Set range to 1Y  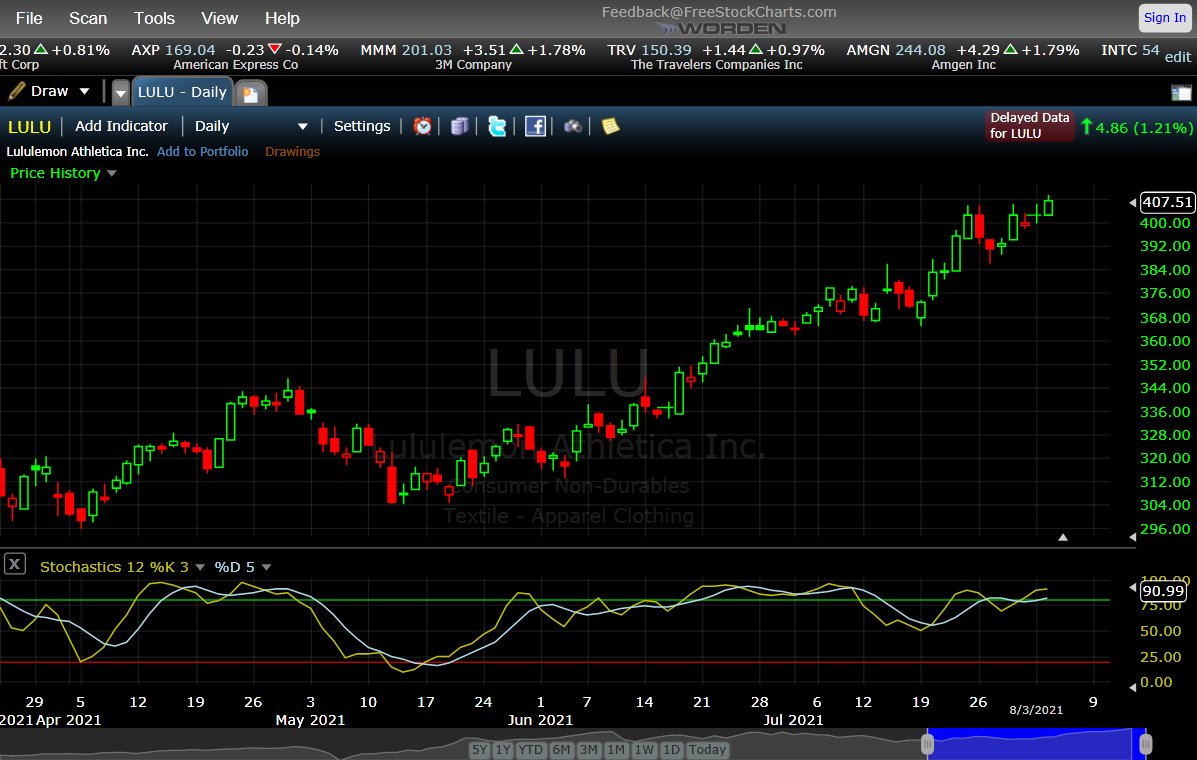pos(502,750)
